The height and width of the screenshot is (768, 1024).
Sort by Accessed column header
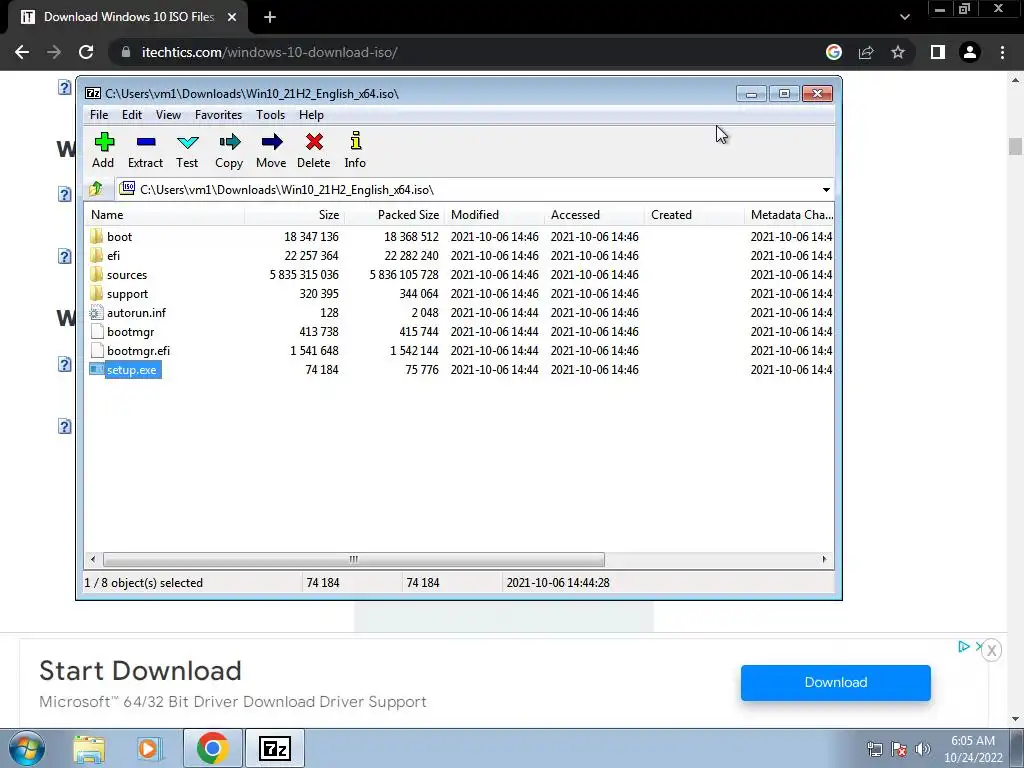pyautogui.click(x=594, y=215)
